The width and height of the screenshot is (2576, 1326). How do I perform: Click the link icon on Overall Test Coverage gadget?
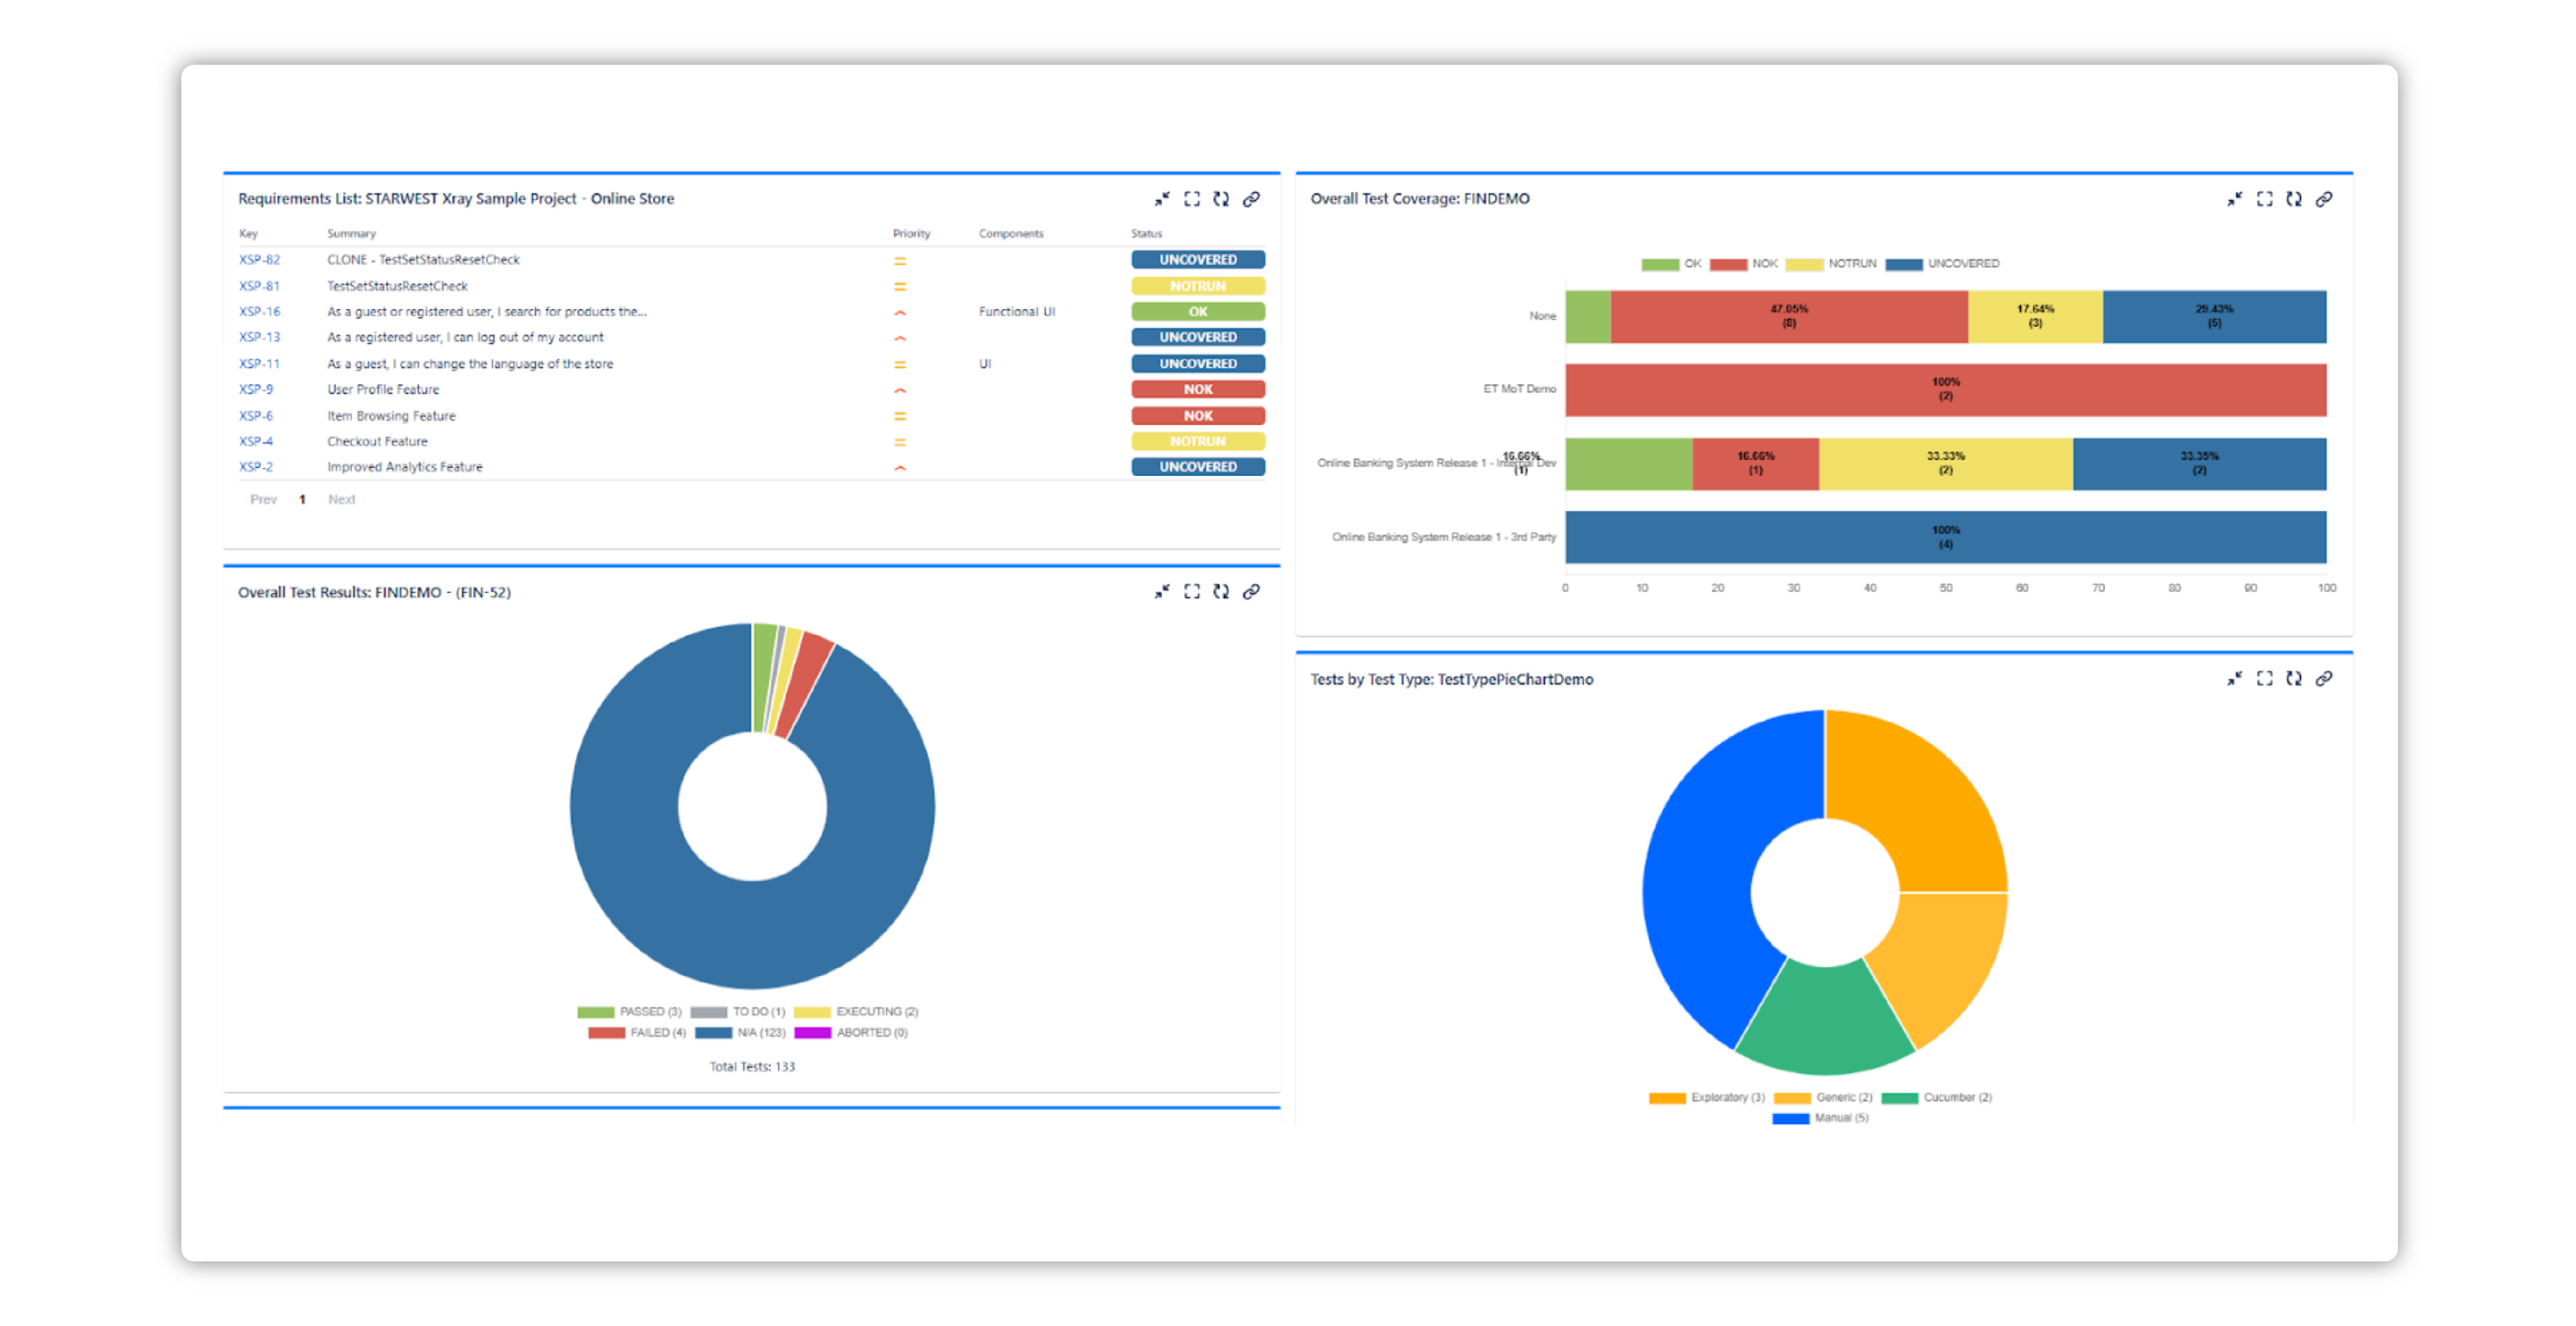[2324, 199]
